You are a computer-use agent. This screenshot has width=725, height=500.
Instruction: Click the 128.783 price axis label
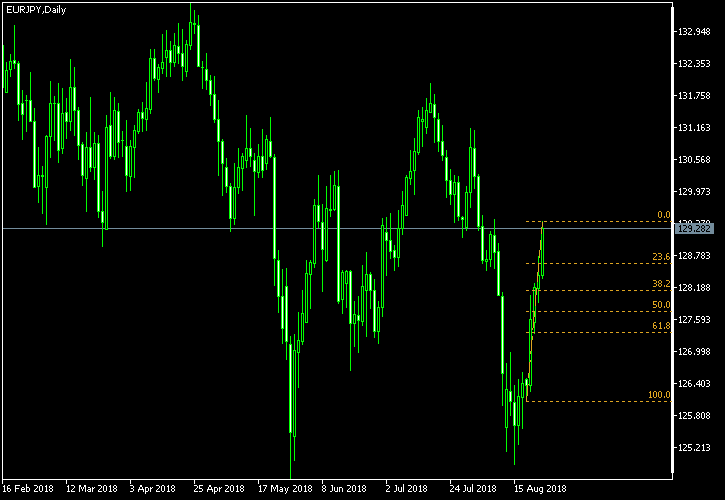click(694, 256)
